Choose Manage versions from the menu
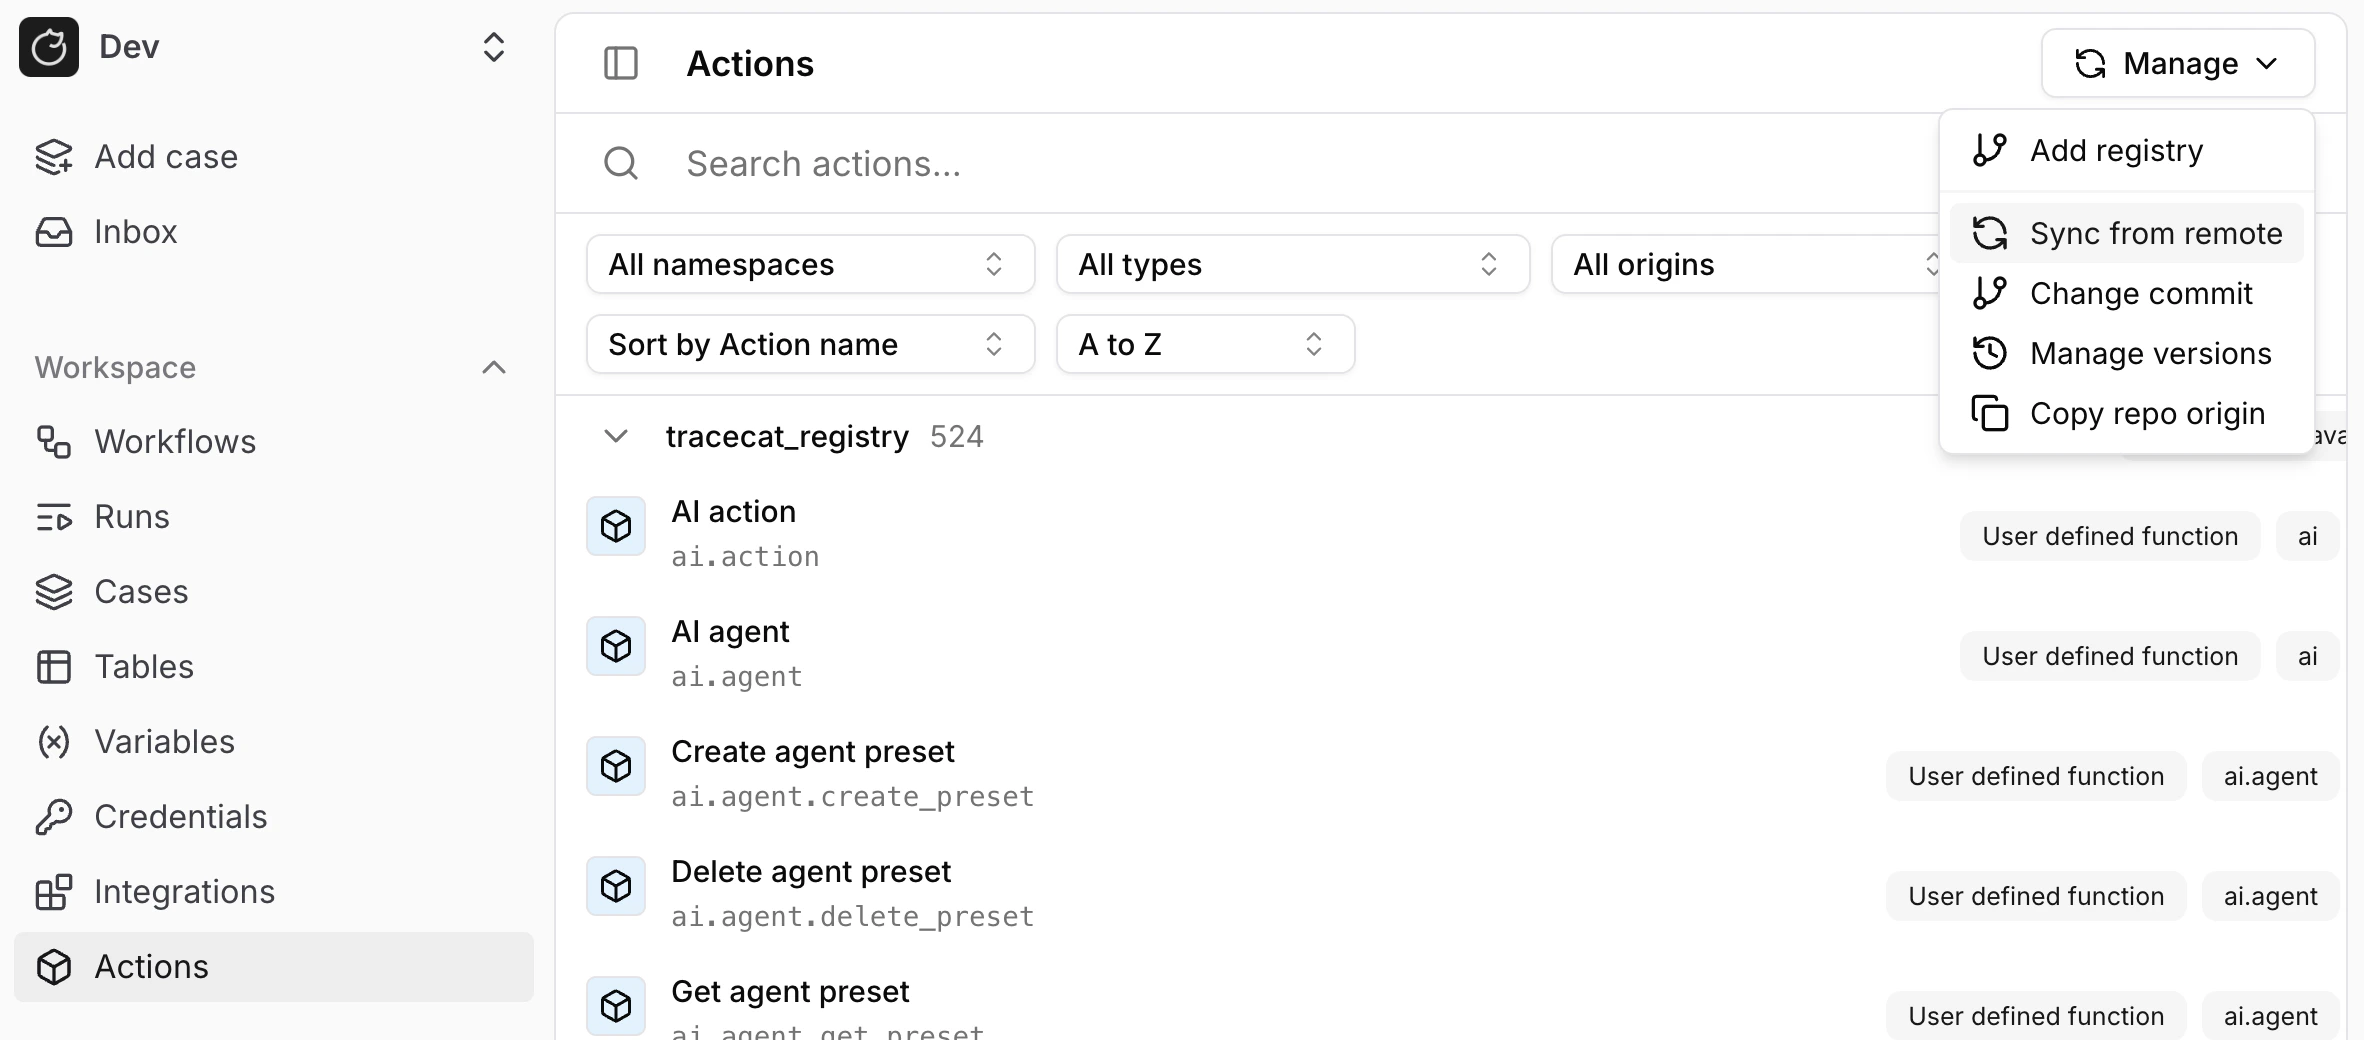Image resolution: width=2364 pixels, height=1040 pixels. pos(2150,353)
